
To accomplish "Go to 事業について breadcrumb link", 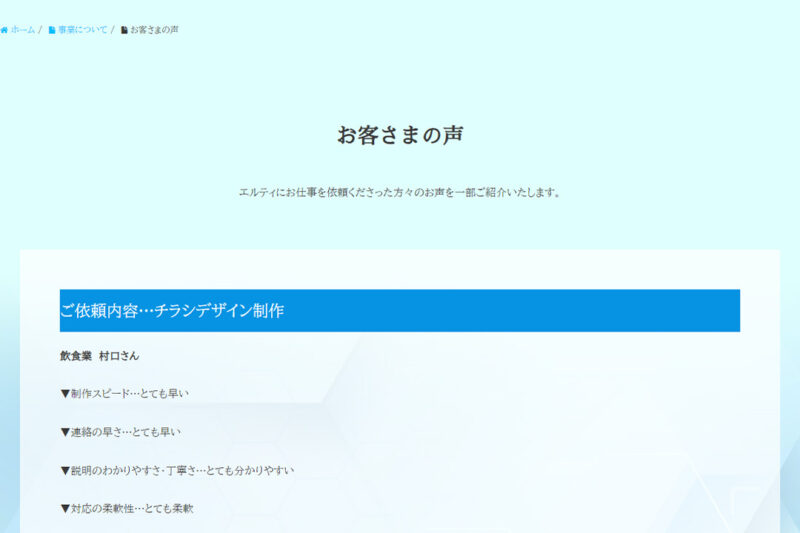I will (83, 30).
